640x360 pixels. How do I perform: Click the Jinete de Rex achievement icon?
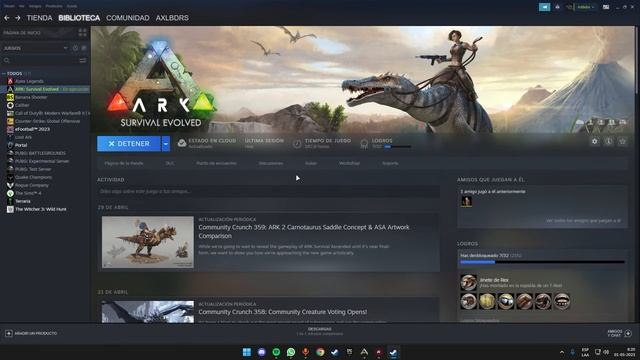pyautogui.click(x=468, y=282)
